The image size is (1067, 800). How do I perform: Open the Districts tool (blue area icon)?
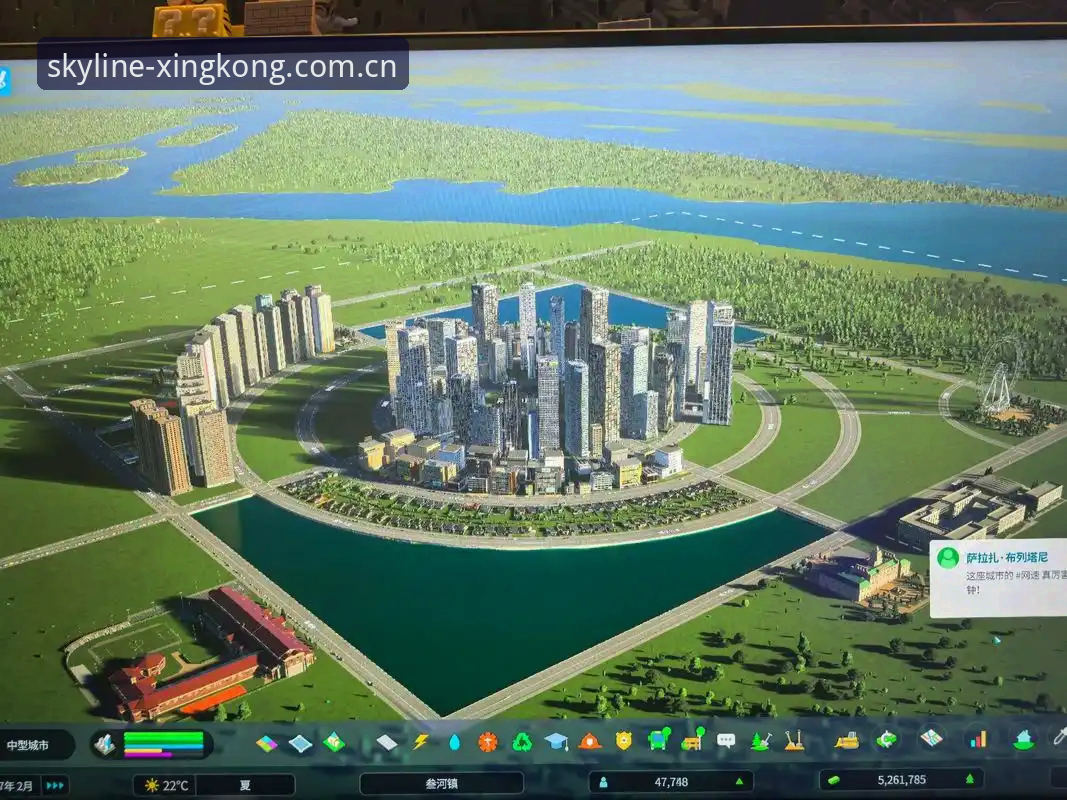pos(300,744)
